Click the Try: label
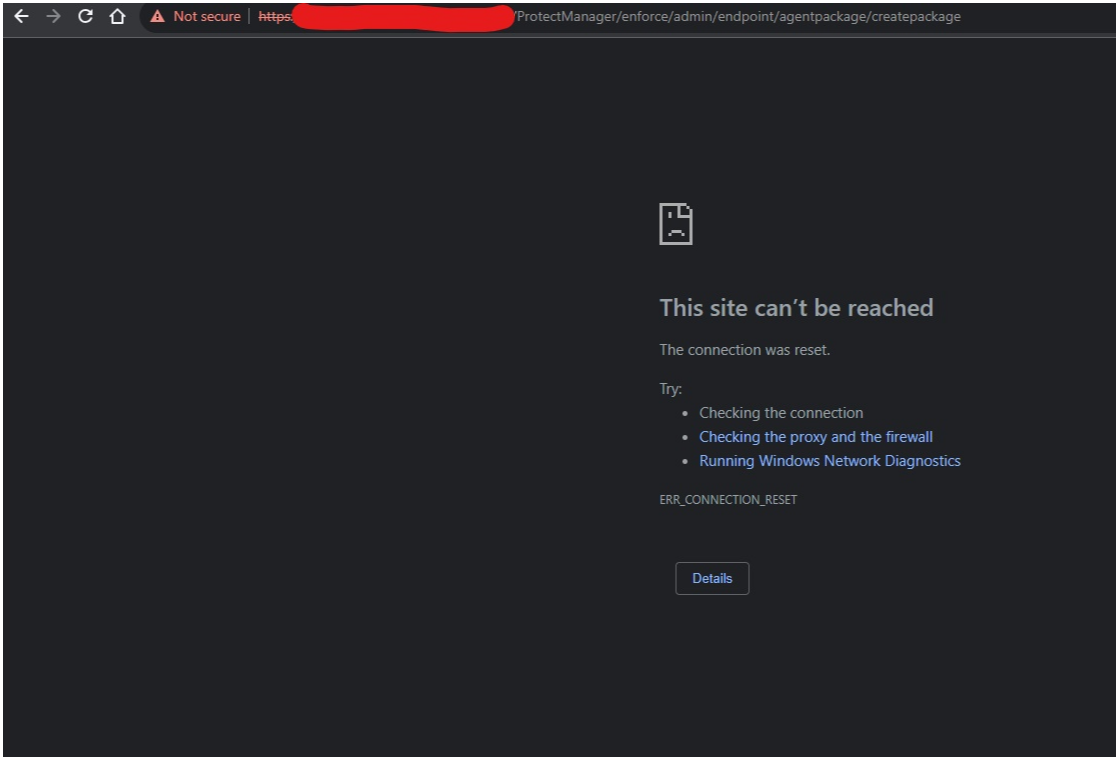The width and height of the screenshot is (1117, 757). point(670,389)
